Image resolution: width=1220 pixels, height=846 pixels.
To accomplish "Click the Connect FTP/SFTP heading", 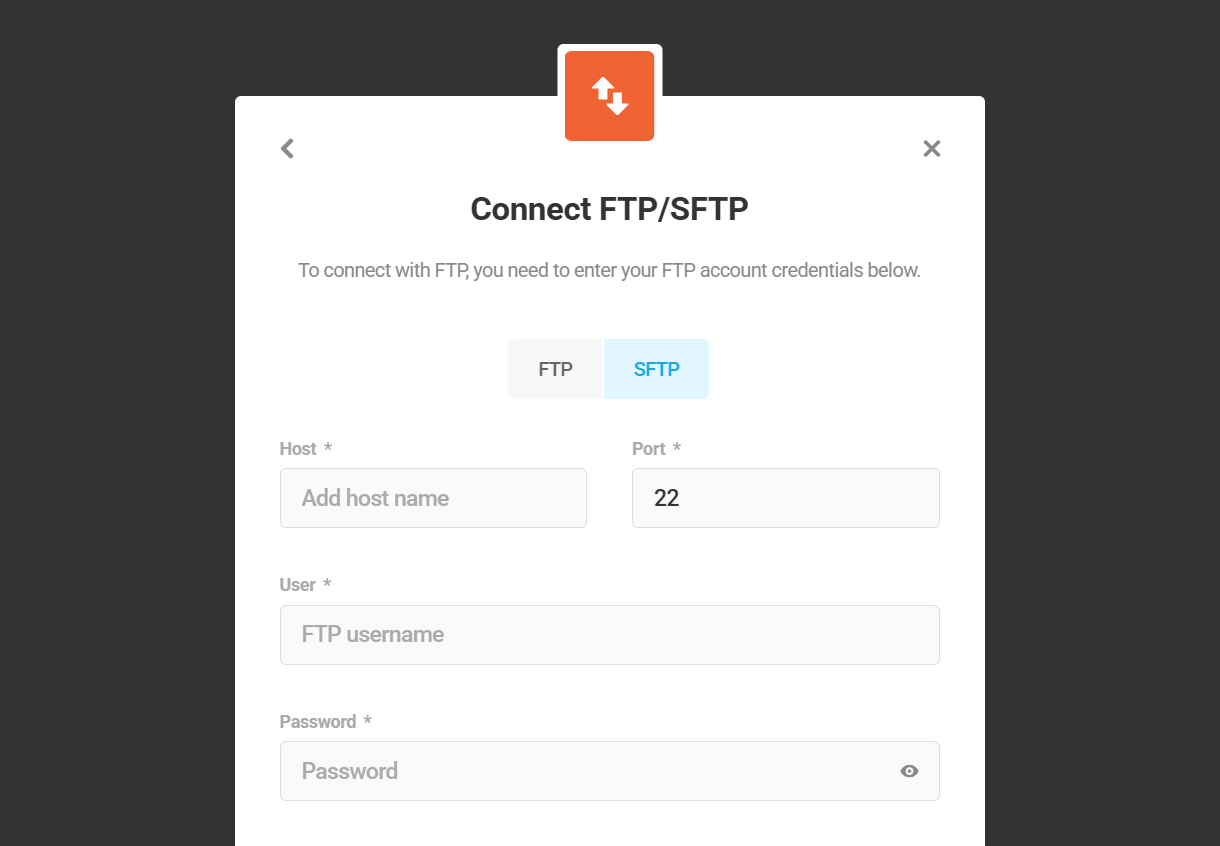I will pyautogui.click(x=609, y=209).
